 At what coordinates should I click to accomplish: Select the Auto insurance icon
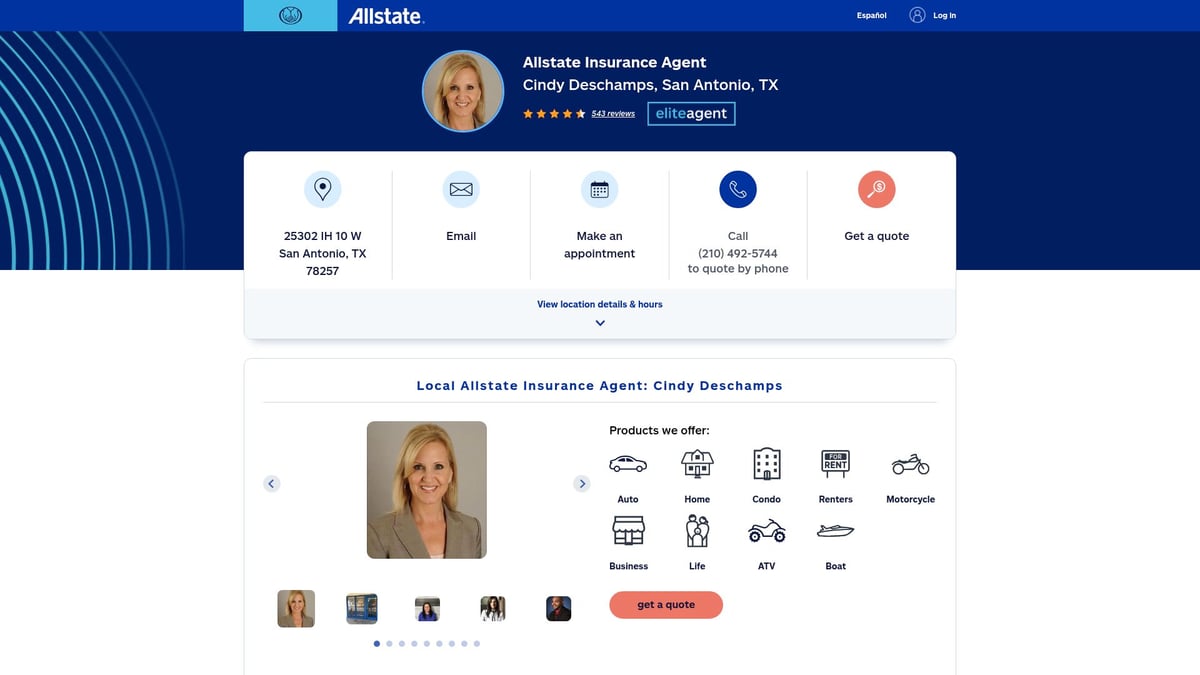(628, 462)
